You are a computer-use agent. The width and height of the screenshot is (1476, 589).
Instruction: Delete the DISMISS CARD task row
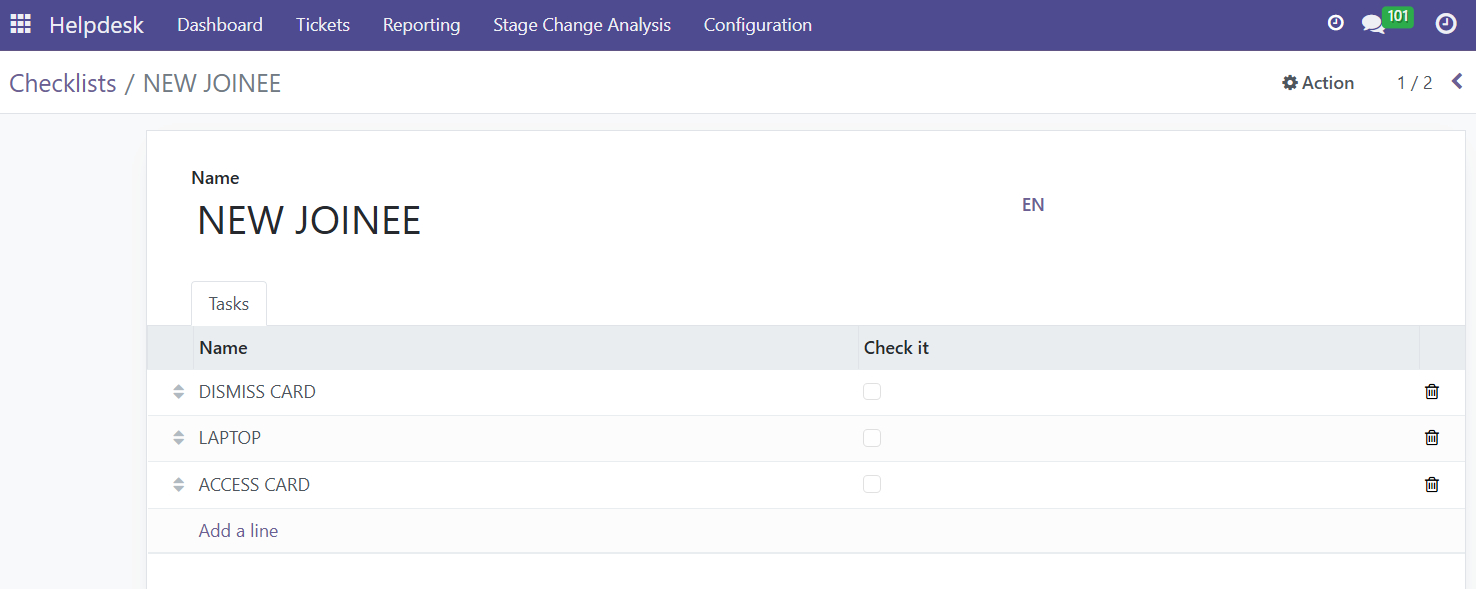(1432, 392)
